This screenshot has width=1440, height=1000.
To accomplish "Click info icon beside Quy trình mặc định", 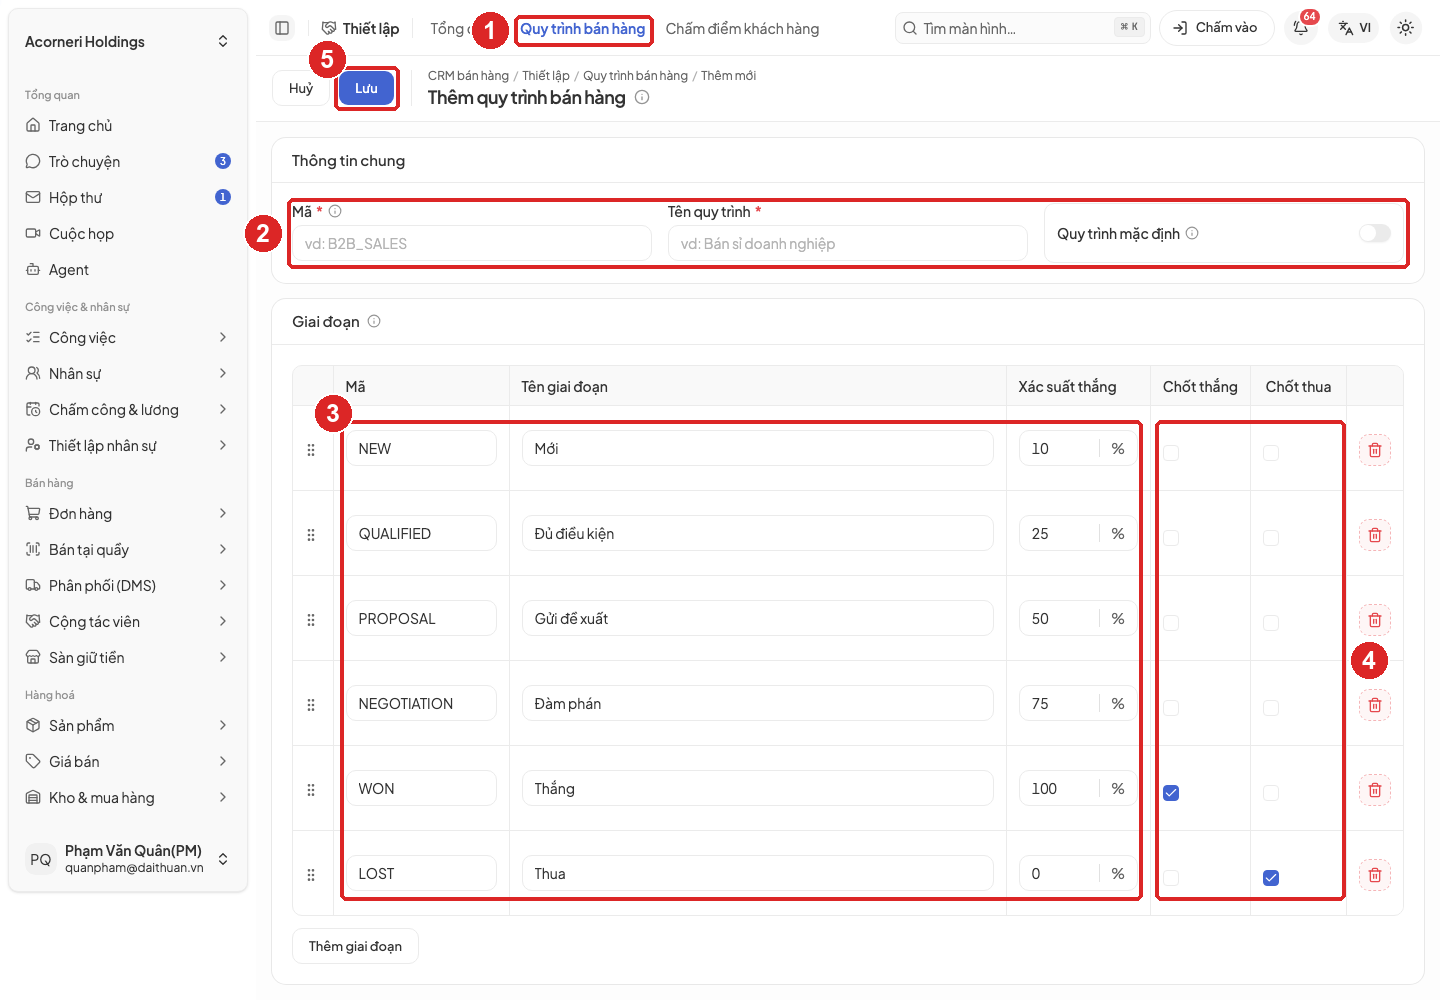I will click(1192, 233).
